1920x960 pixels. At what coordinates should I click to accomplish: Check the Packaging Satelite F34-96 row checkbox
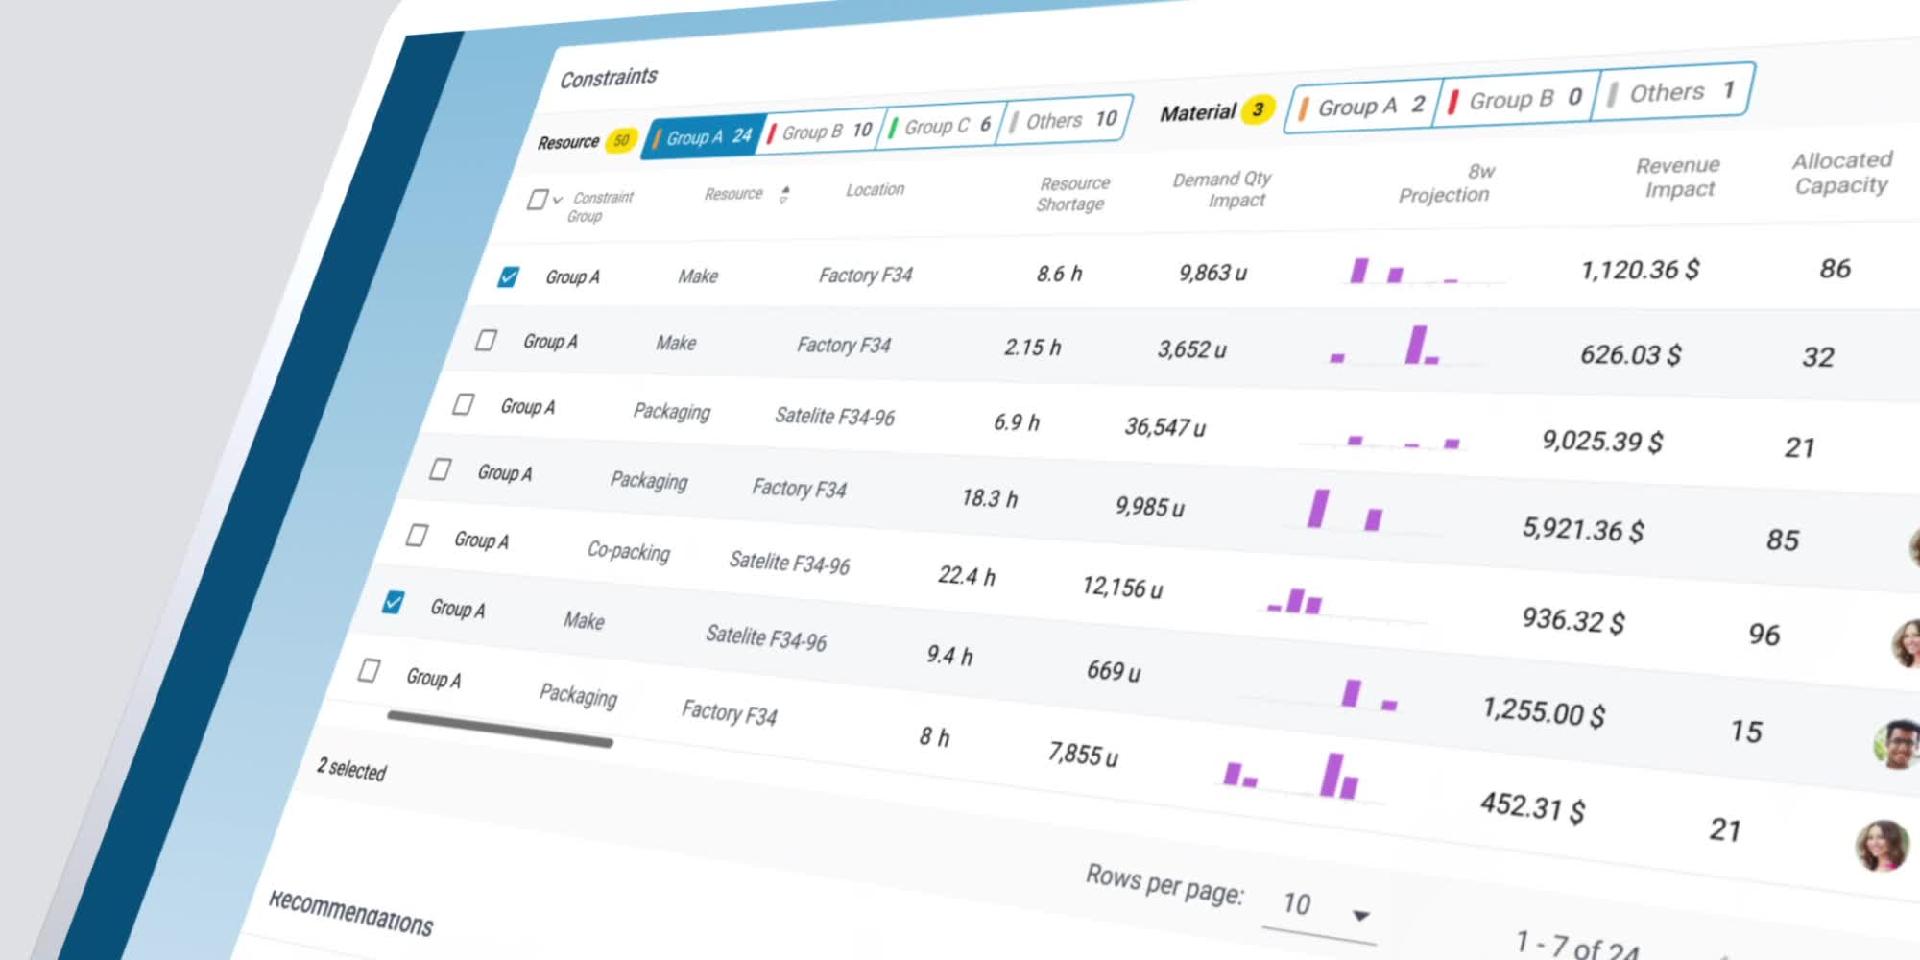point(463,405)
